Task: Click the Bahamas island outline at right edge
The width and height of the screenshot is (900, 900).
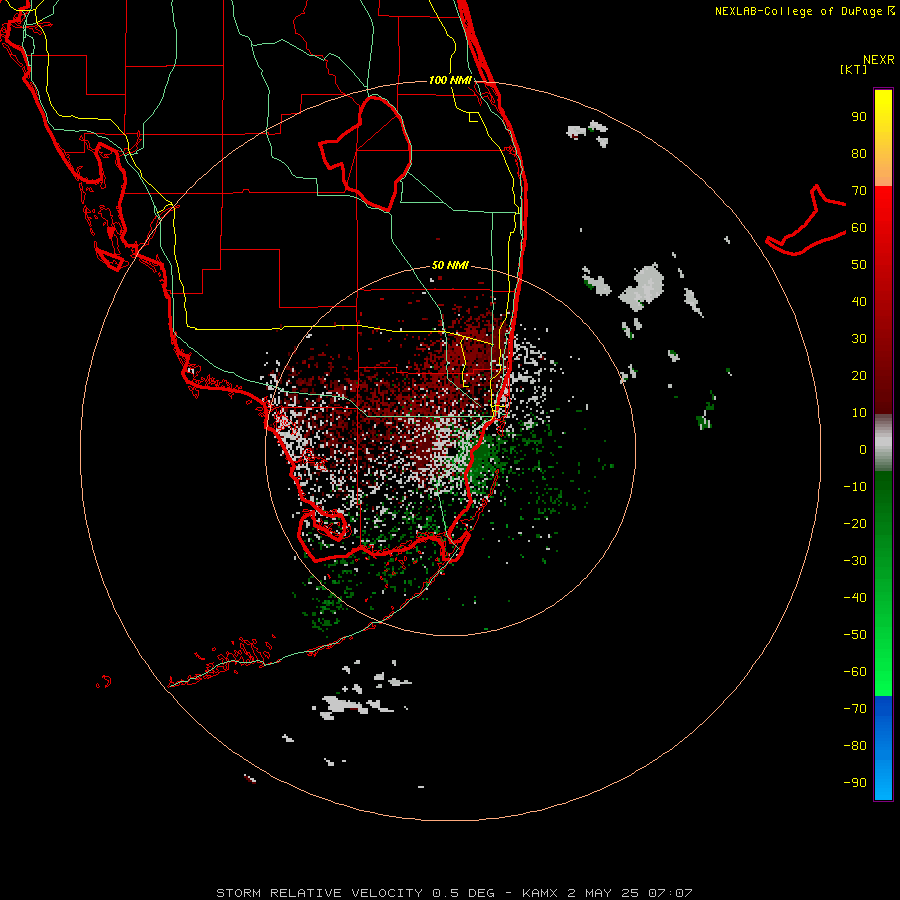Action: (x=805, y=221)
